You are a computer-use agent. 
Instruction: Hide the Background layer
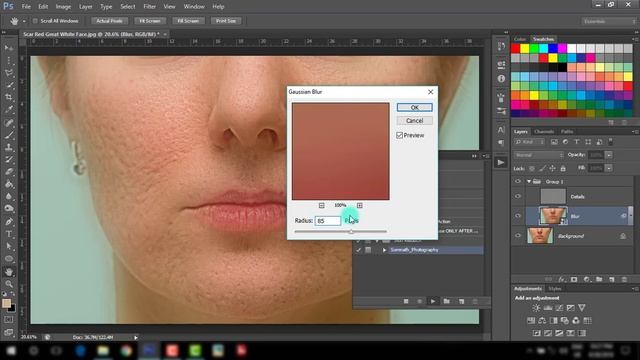coord(518,236)
